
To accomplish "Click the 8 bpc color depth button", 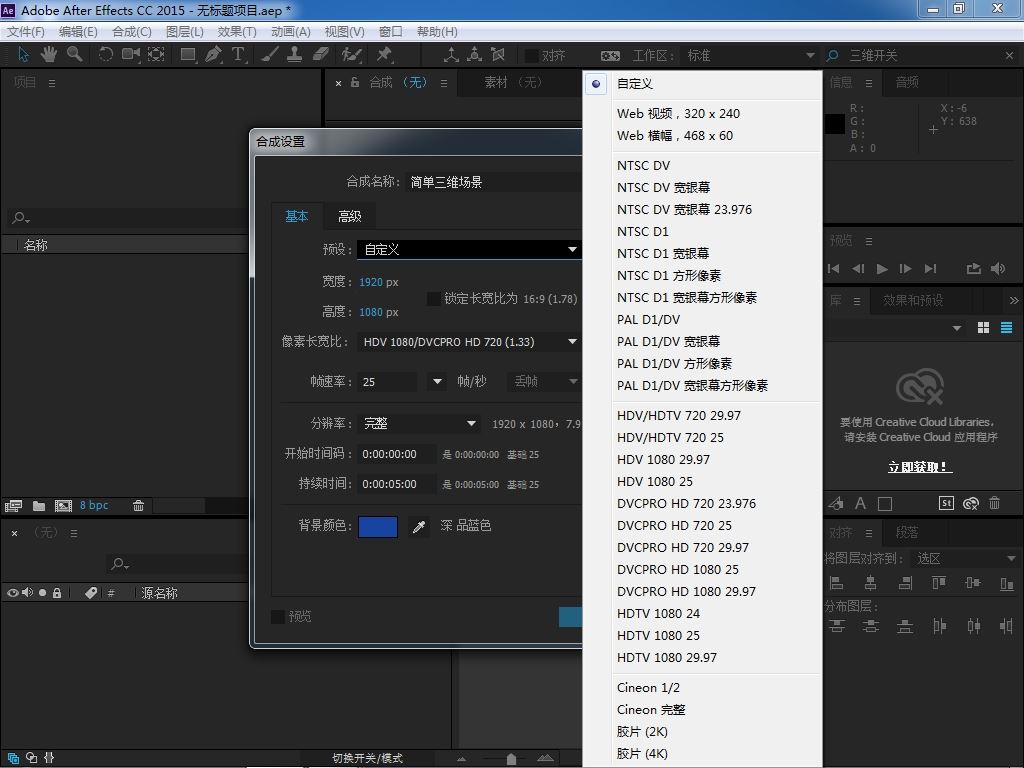I will point(94,505).
